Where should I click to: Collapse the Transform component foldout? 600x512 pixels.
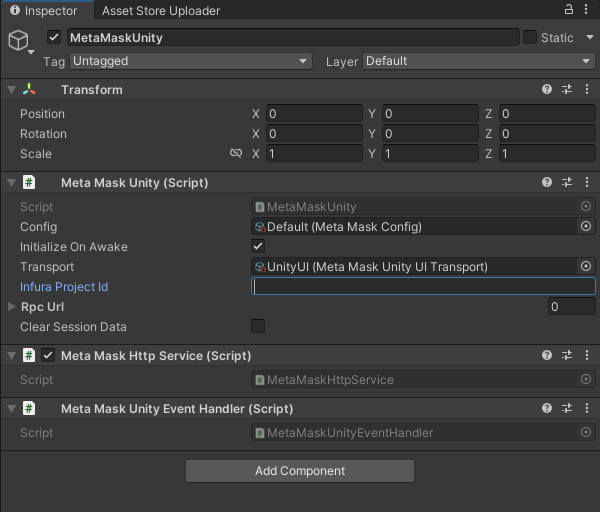pyautogui.click(x=11, y=90)
